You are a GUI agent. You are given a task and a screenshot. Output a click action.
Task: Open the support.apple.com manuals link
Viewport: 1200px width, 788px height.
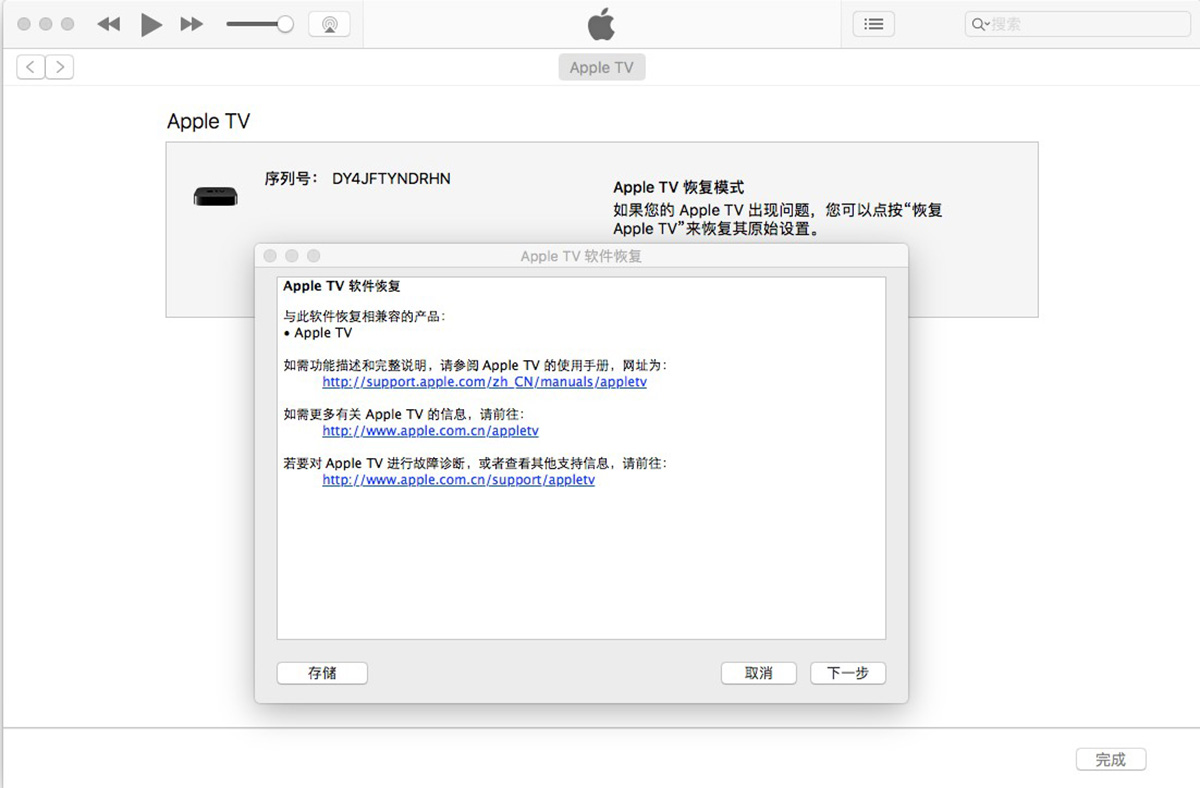click(485, 382)
